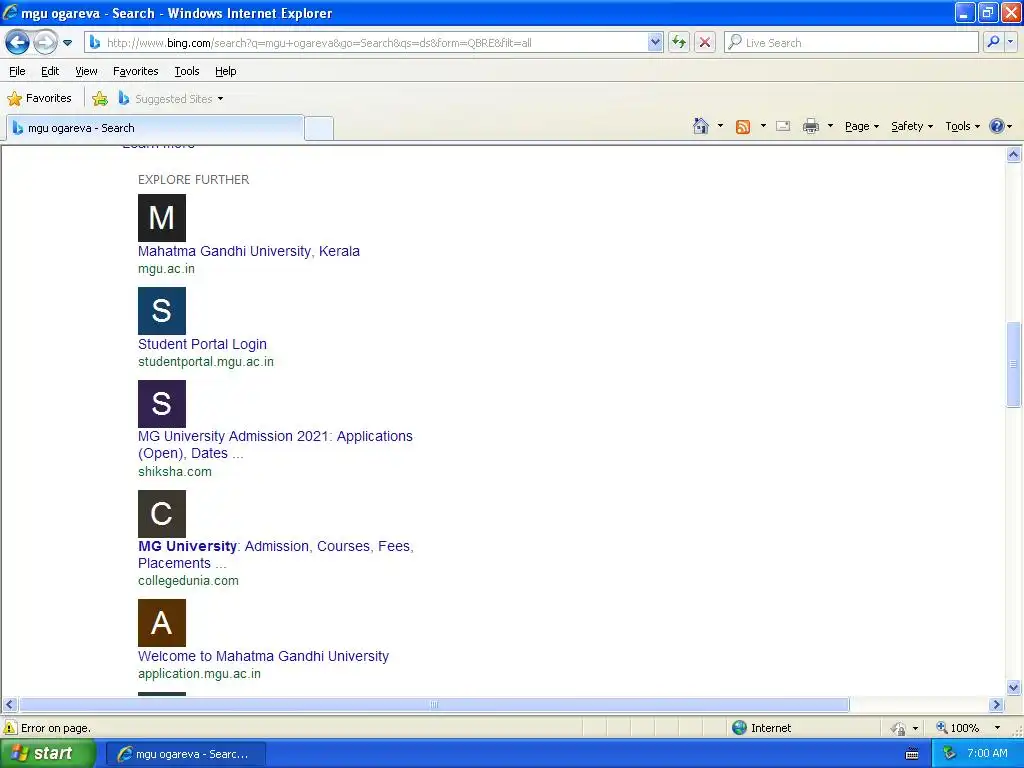This screenshot has height=768, width=1024.
Task: Click the horizontal scrollbar thumb
Action: coord(434,705)
